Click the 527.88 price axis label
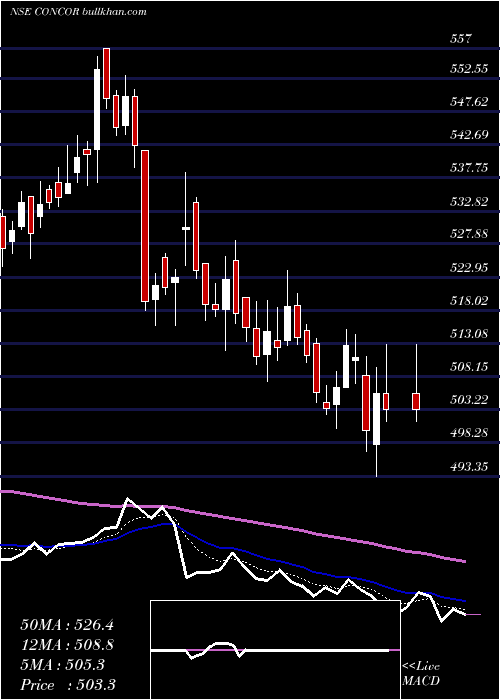The height and width of the screenshot is (700, 500). (x=469, y=235)
